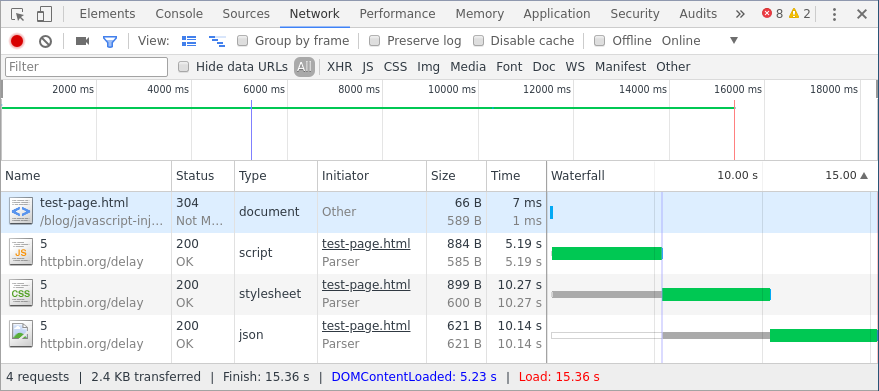
Task: Click the image icon of json row
Action: click(x=21, y=334)
